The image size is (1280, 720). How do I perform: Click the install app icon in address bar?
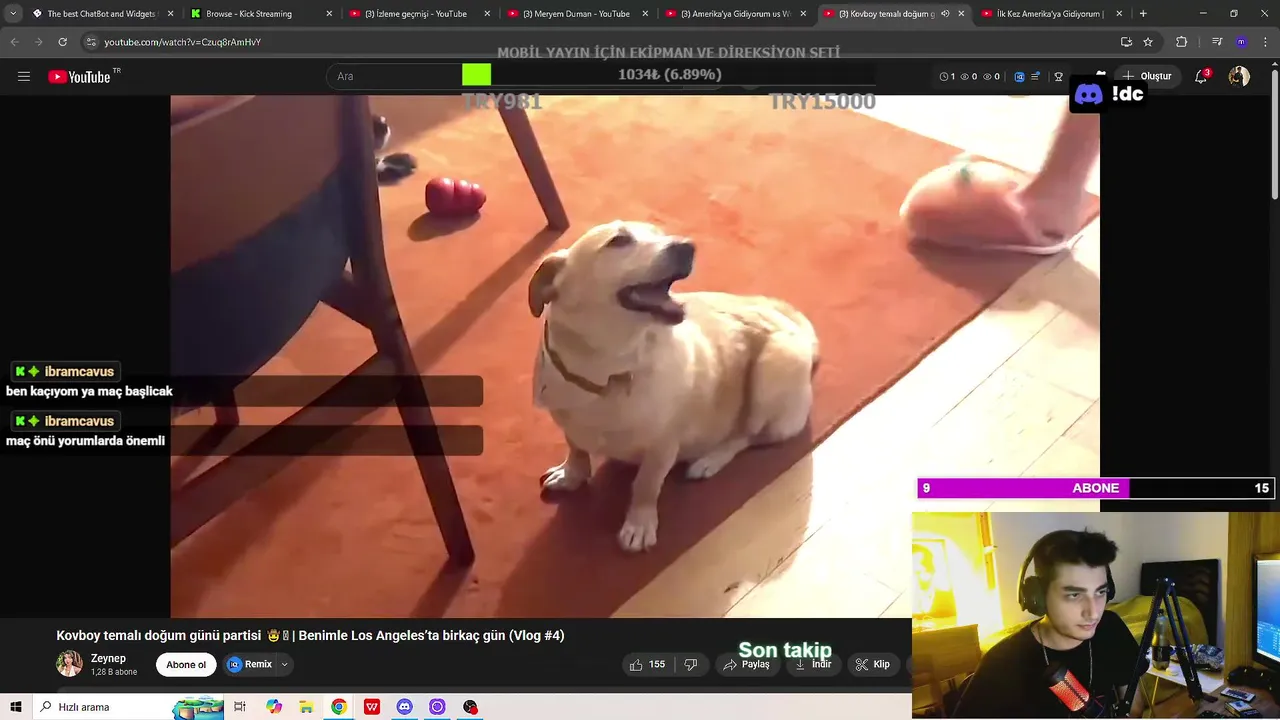pyautogui.click(x=1126, y=42)
